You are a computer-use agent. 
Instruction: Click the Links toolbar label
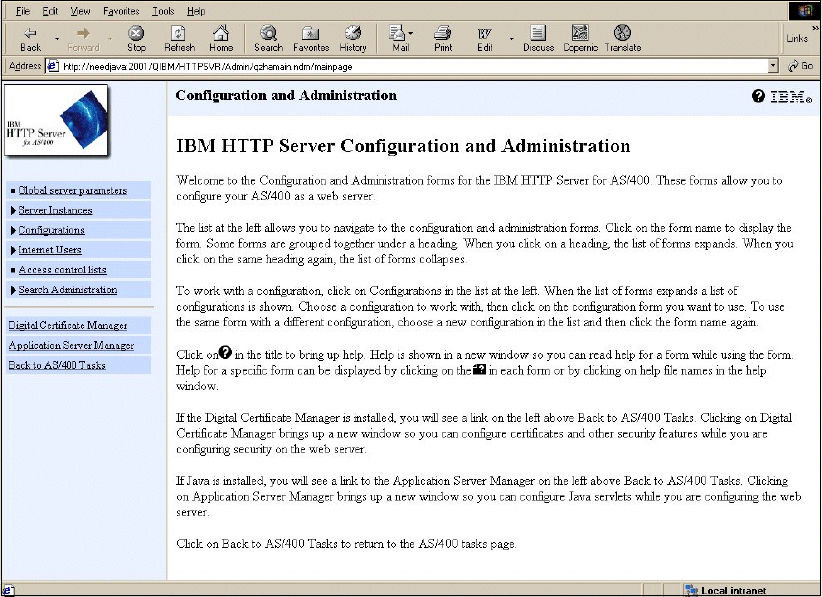click(797, 38)
